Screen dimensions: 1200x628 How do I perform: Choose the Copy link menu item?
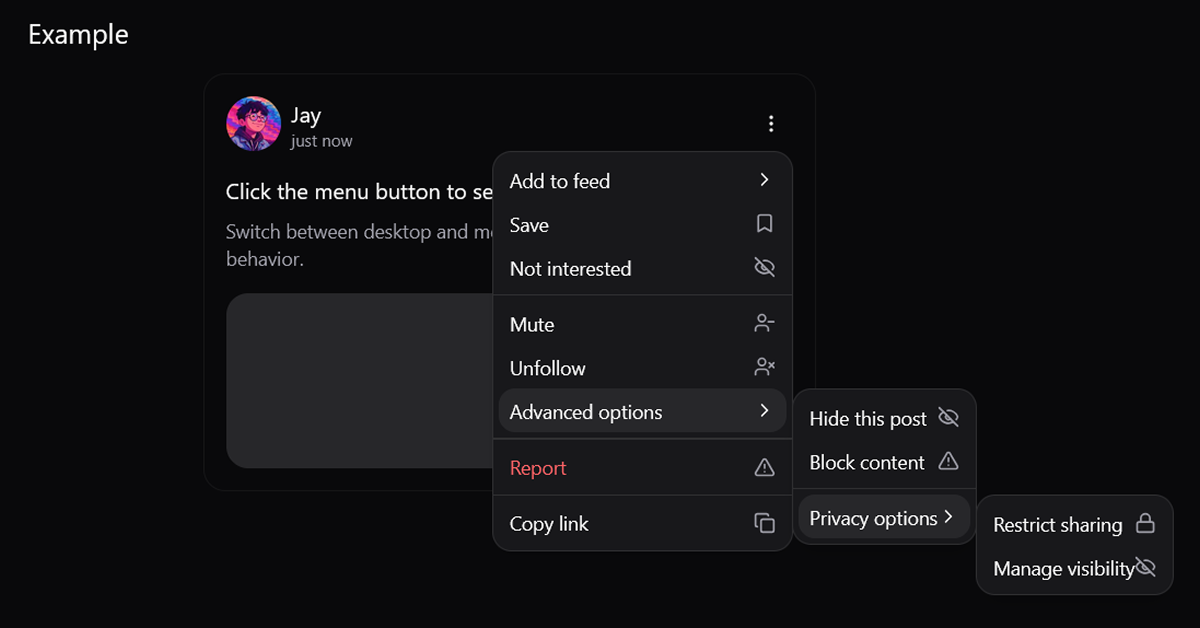[549, 524]
